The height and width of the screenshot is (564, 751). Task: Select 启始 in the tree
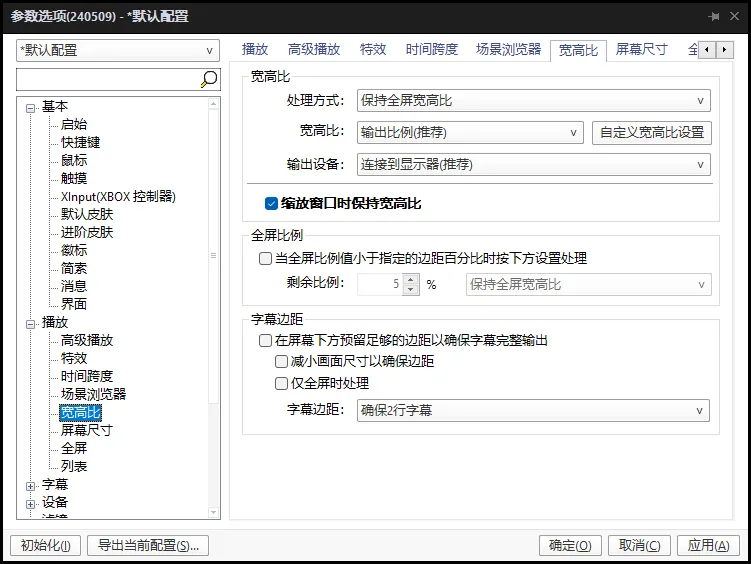[x=74, y=124]
